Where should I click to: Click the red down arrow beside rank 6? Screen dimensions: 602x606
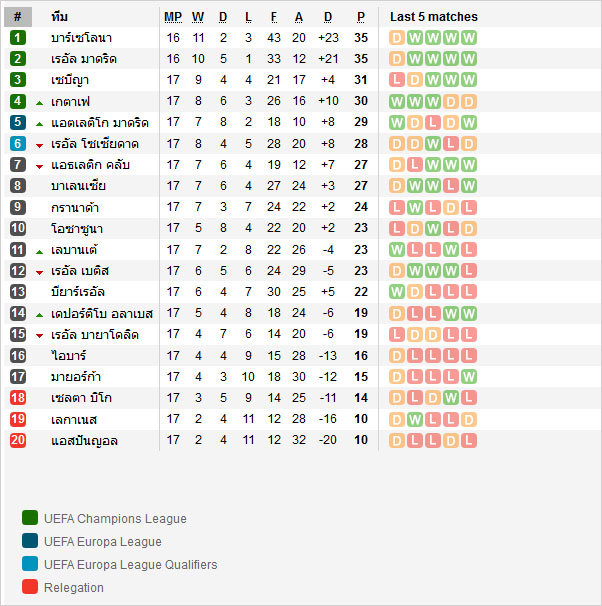[39, 146]
